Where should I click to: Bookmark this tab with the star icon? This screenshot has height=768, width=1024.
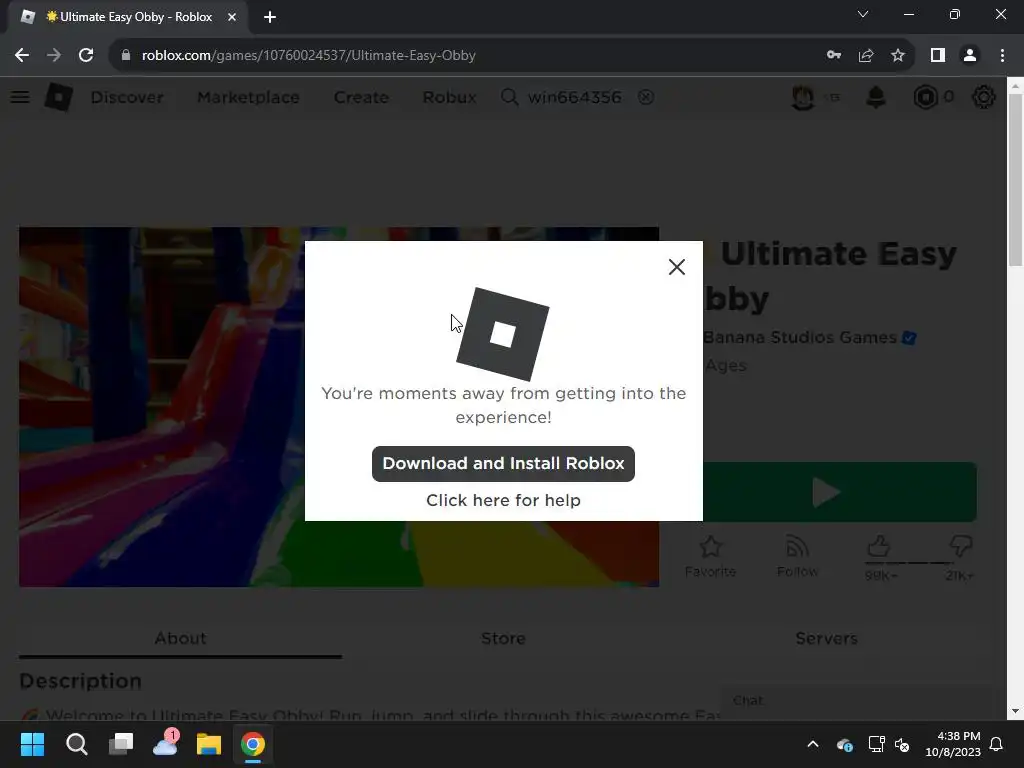click(898, 56)
